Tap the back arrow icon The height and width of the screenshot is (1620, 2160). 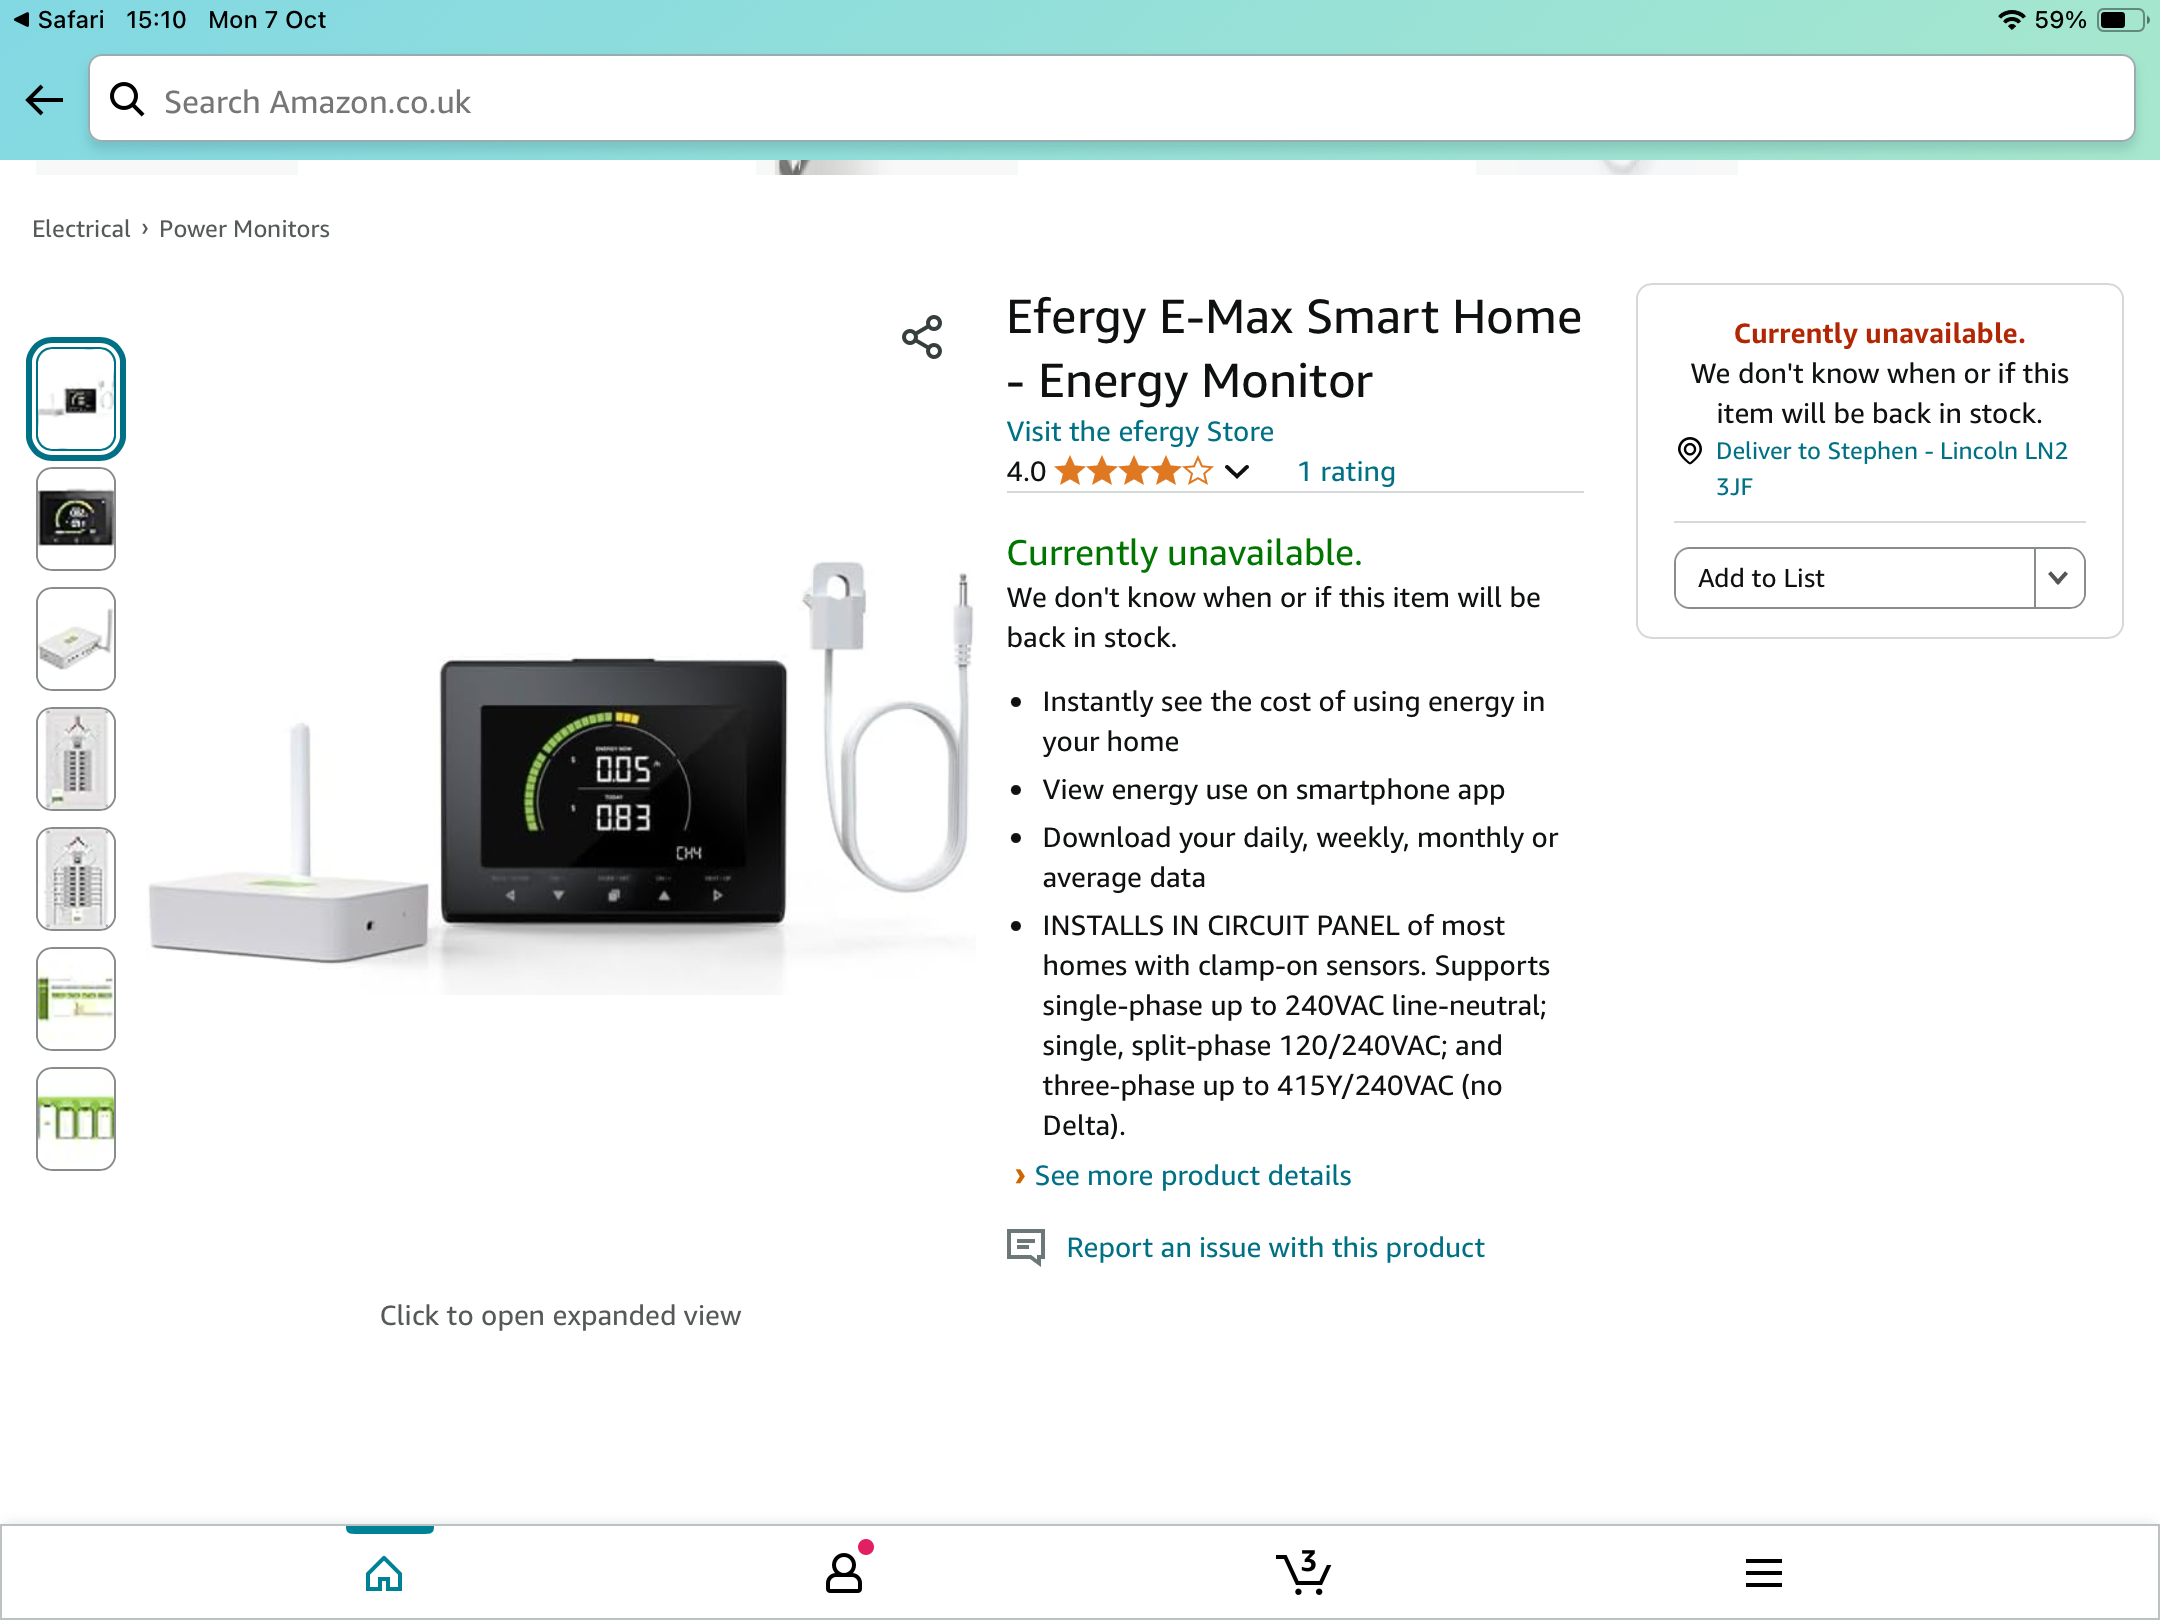(x=45, y=100)
